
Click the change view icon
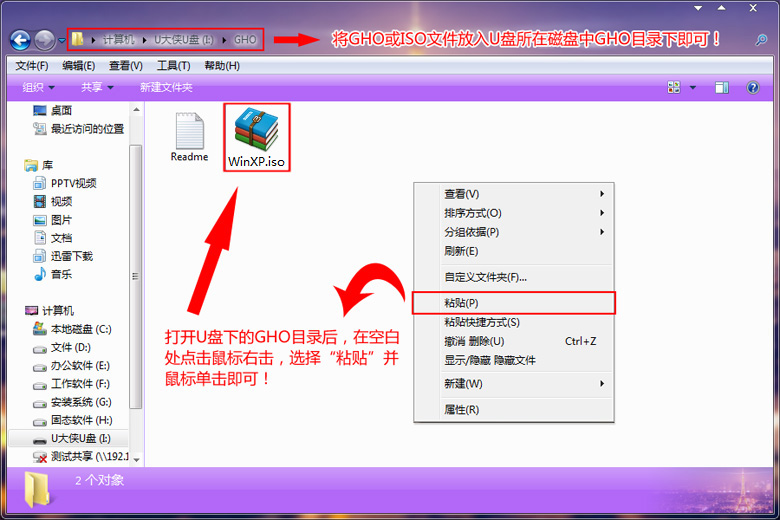pos(674,88)
